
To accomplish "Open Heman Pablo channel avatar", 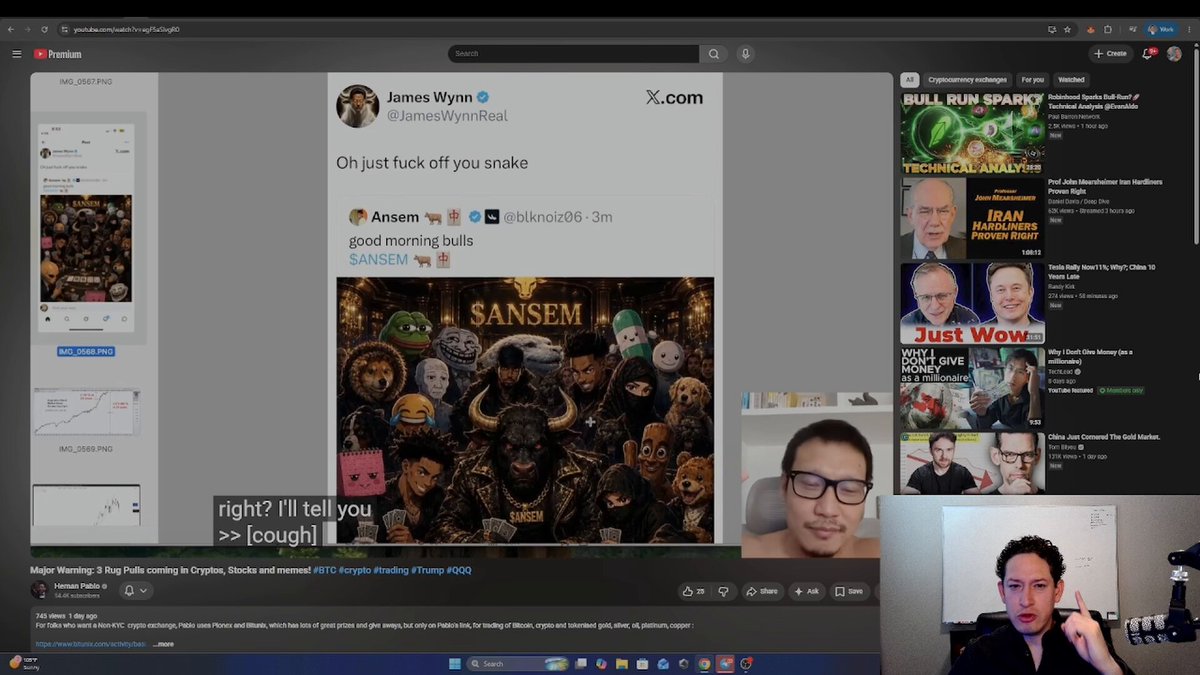I will click(39, 590).
